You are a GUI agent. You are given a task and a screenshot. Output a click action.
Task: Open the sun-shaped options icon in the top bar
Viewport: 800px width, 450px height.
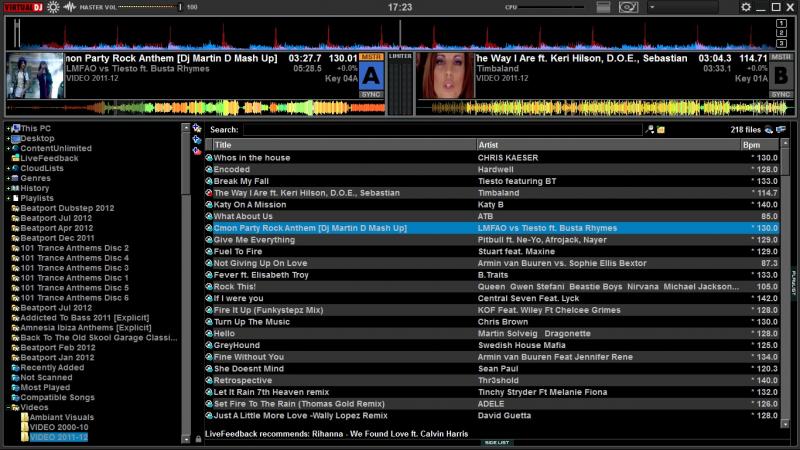coord(53,7)
